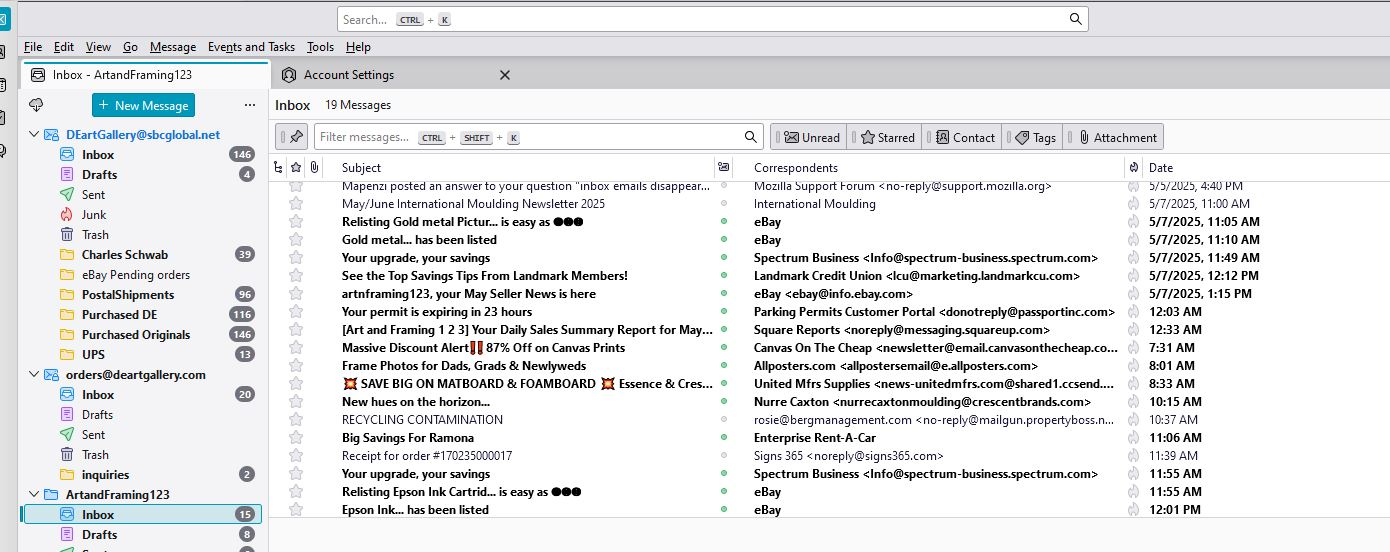Close the Account Settings tab
The width and height of the screenshot is (1390, 552).
click(x=504, y=75)
